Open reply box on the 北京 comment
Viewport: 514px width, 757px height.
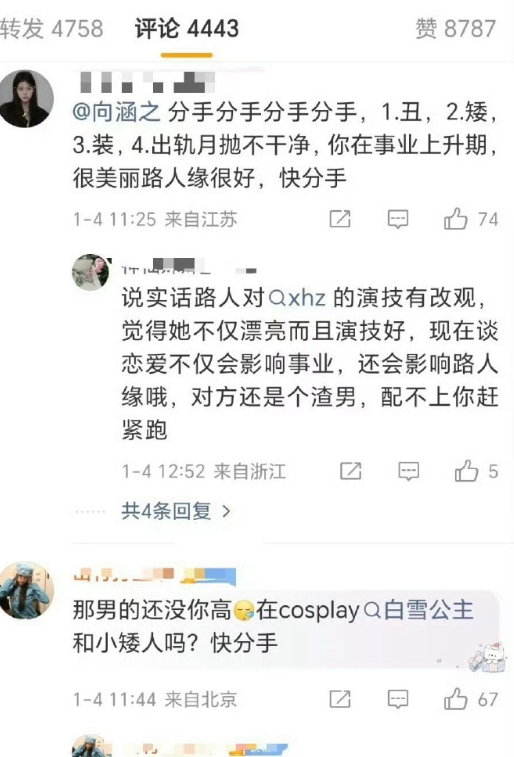[x=398, y=699]
